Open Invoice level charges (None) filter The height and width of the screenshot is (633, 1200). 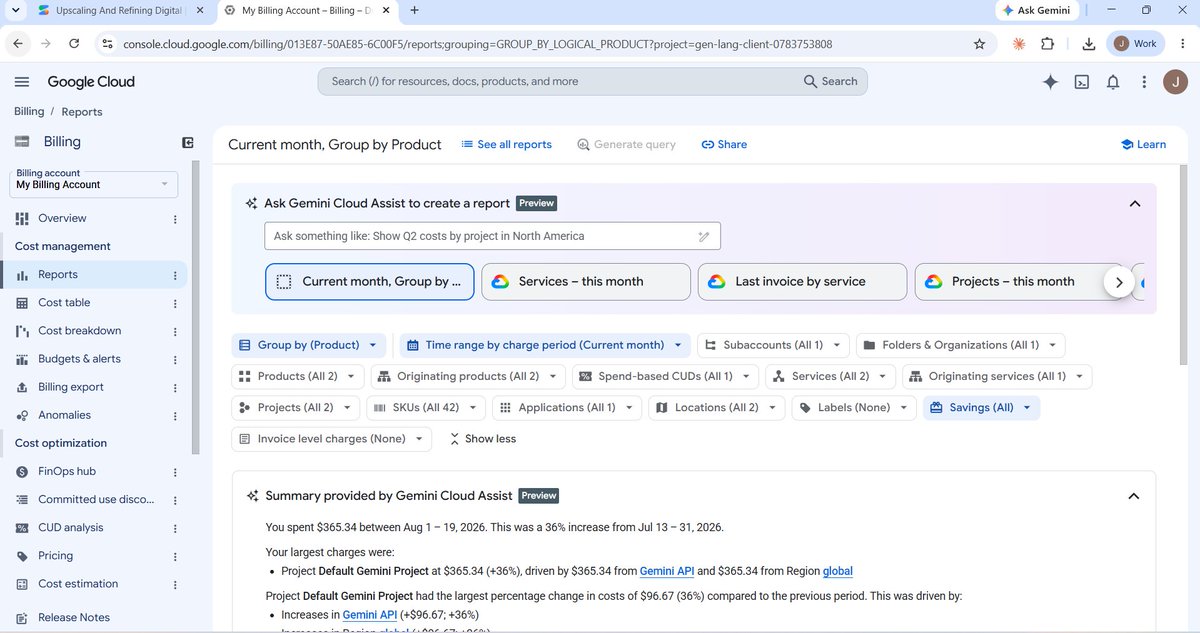[331, 439]
